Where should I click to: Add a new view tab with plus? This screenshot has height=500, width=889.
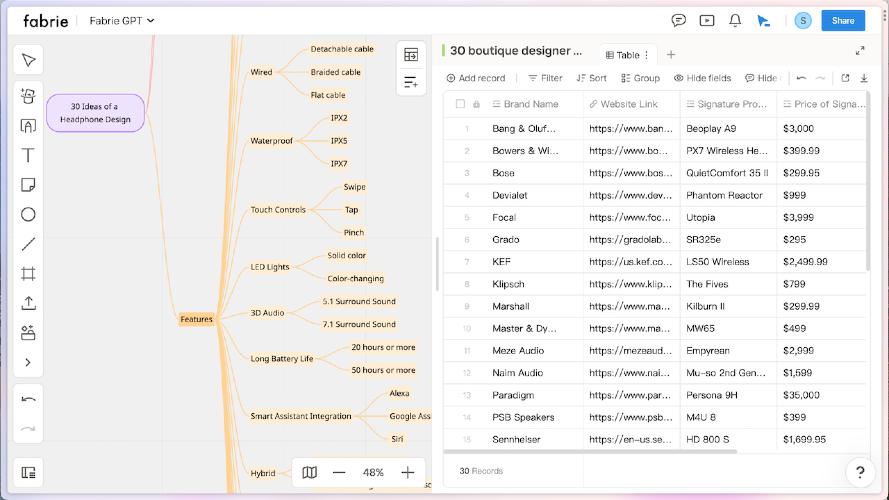pos(671,55)
